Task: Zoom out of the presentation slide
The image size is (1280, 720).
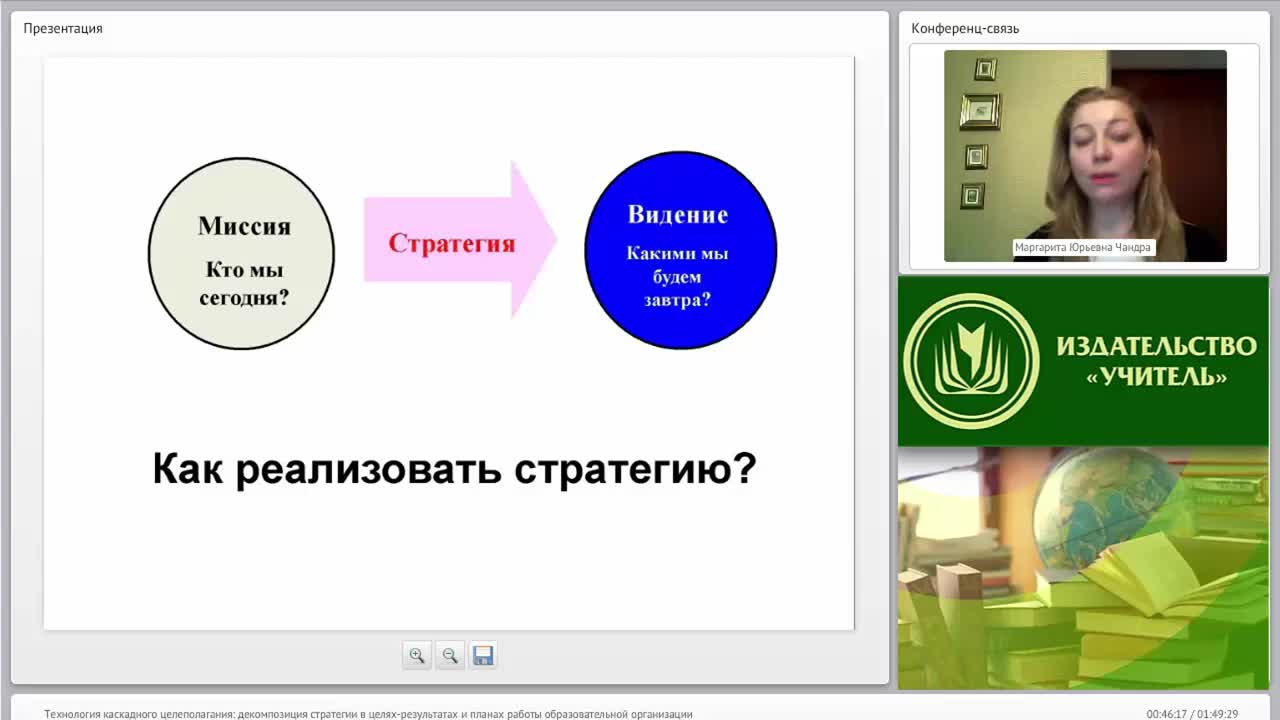Action: click(x=450, y=655)
